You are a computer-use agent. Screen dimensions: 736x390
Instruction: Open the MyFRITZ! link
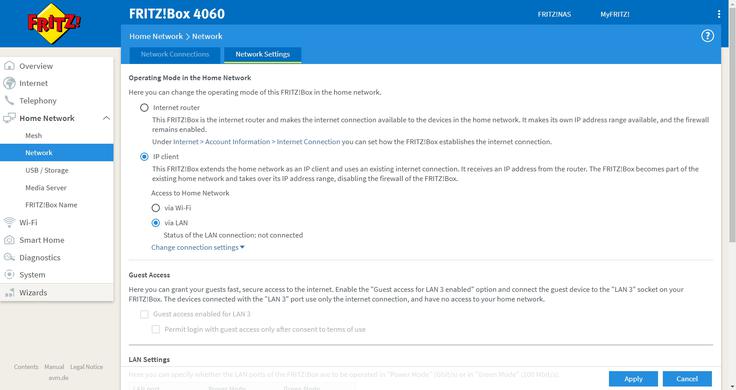pyautogui.click(x=614, y=15)
